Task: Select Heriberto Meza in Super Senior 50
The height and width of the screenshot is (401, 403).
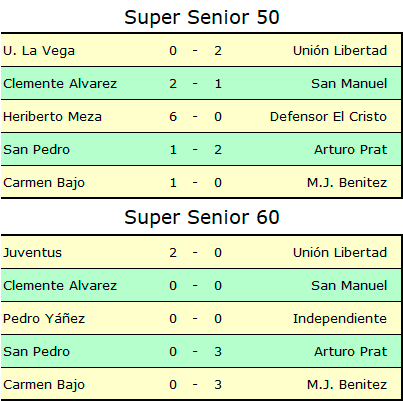Action: (52, 117)
